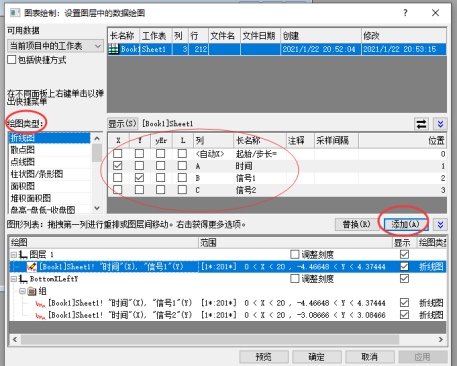This screenshot has height=366, width=457.
Task: Click the worksheet icon of Book1 row
Action: [114, 49]
